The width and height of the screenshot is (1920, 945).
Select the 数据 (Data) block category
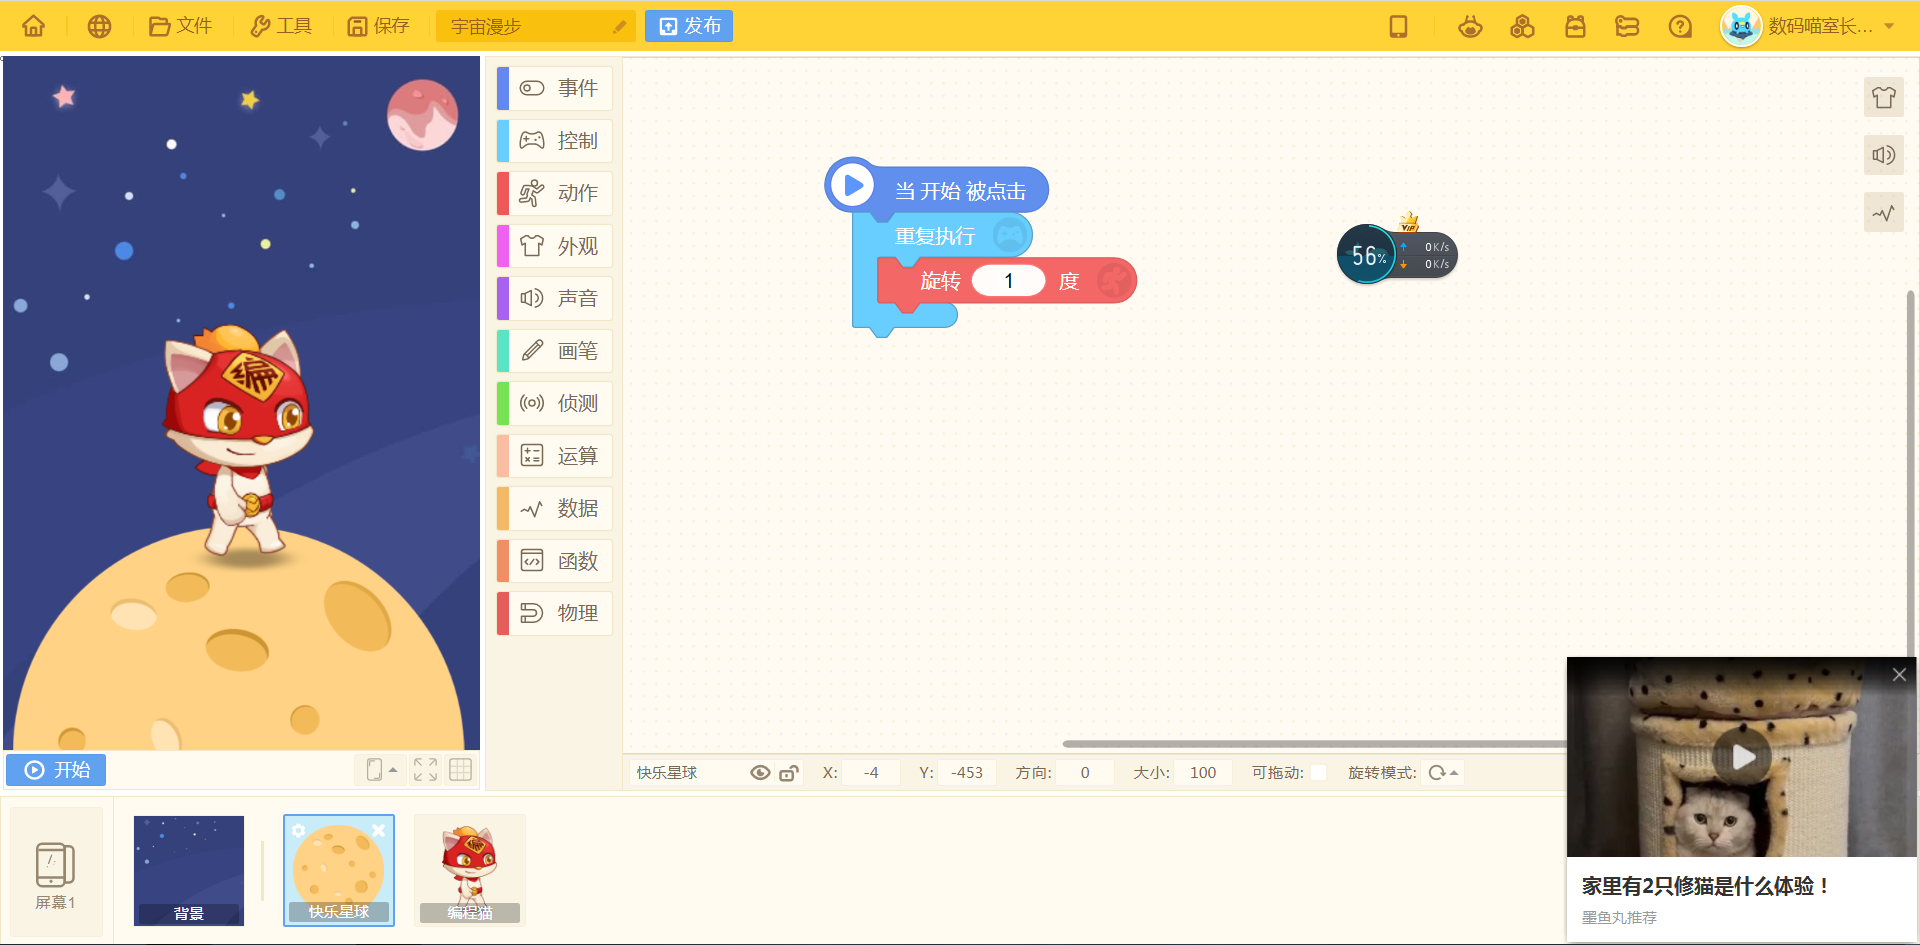[x=555, y=508]
